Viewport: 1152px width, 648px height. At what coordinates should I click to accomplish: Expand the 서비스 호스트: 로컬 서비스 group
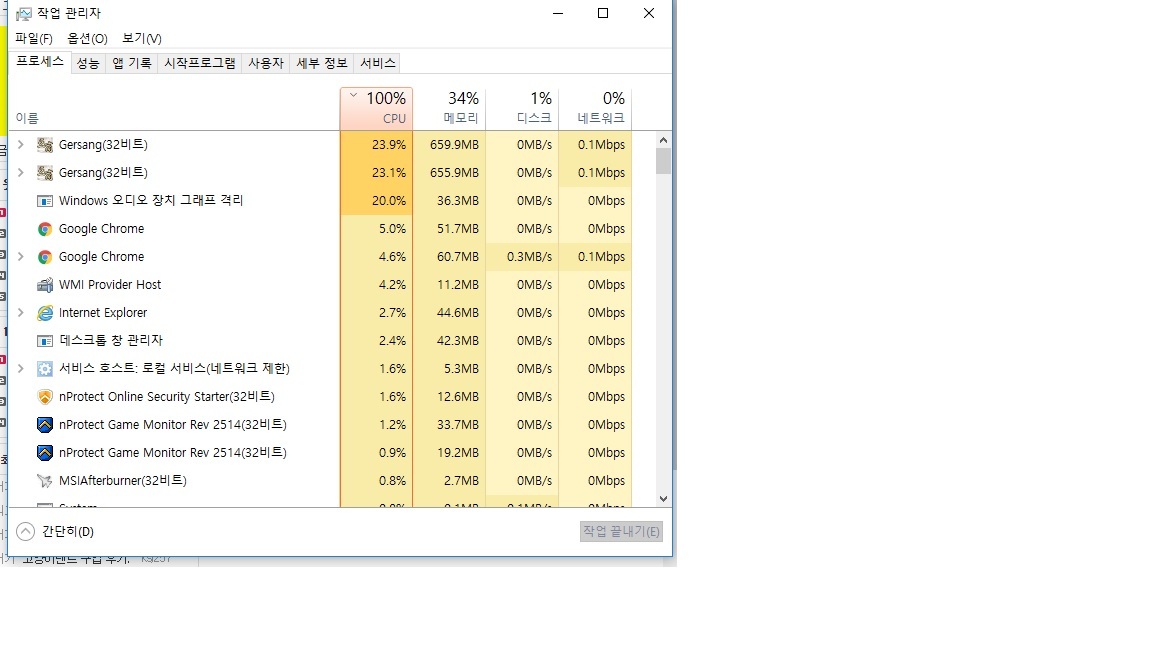tap(21, 368)
